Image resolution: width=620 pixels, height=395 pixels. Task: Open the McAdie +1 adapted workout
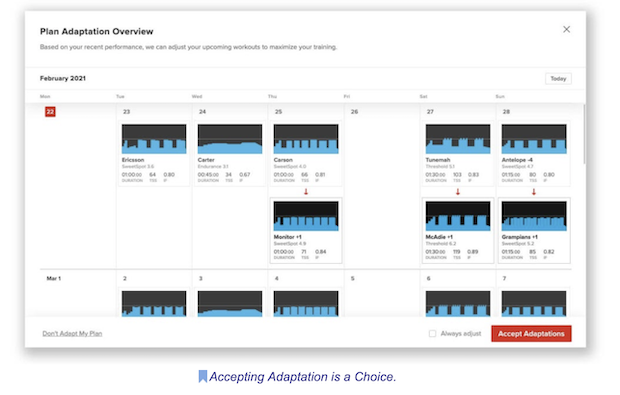[x=458, y=231]
